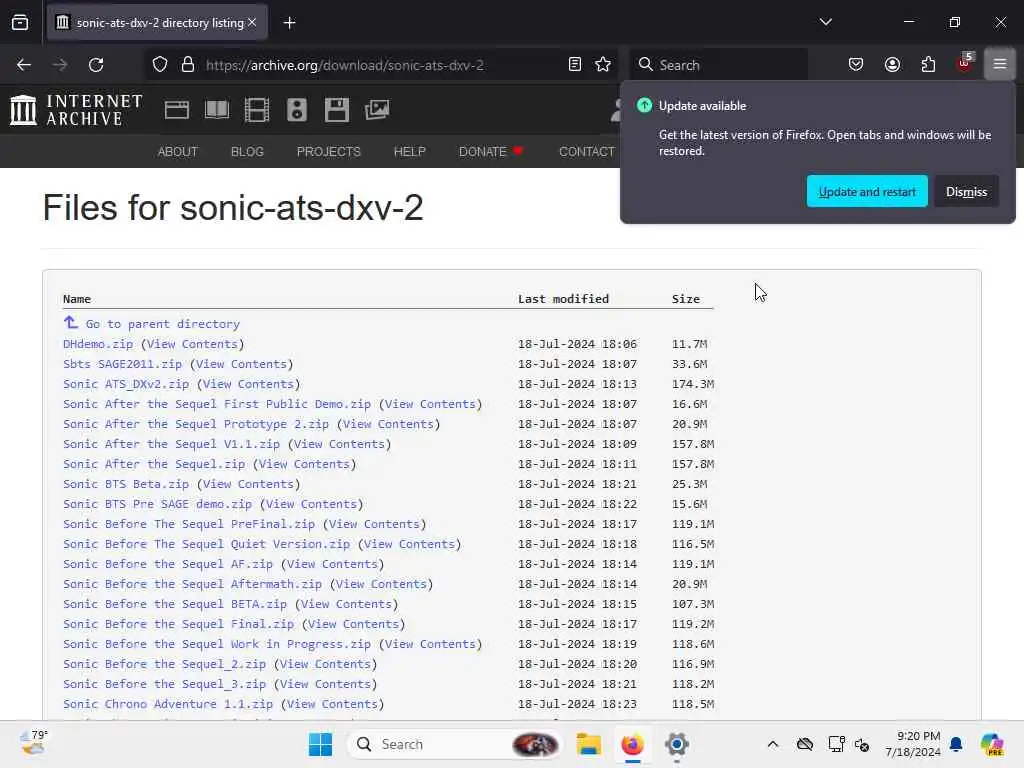The width and height of the screenshot is (1024, 768).
Task: Expand the list all tabs chevron
Action: point(825,22)
